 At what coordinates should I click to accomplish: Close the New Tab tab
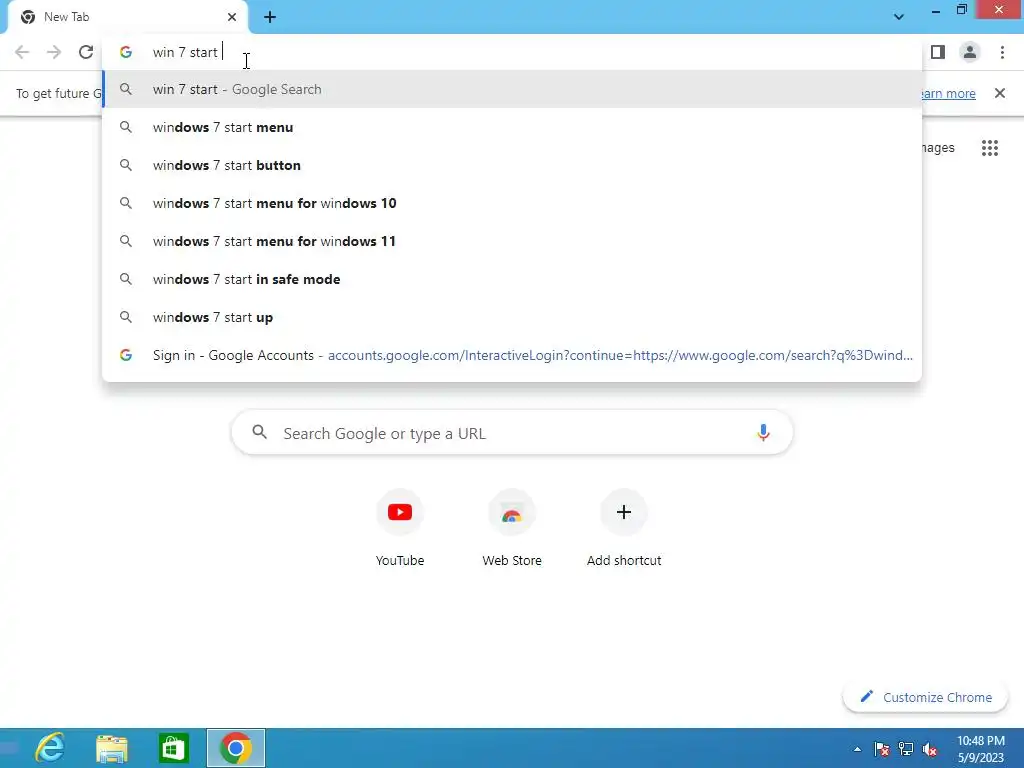(232, 17)
